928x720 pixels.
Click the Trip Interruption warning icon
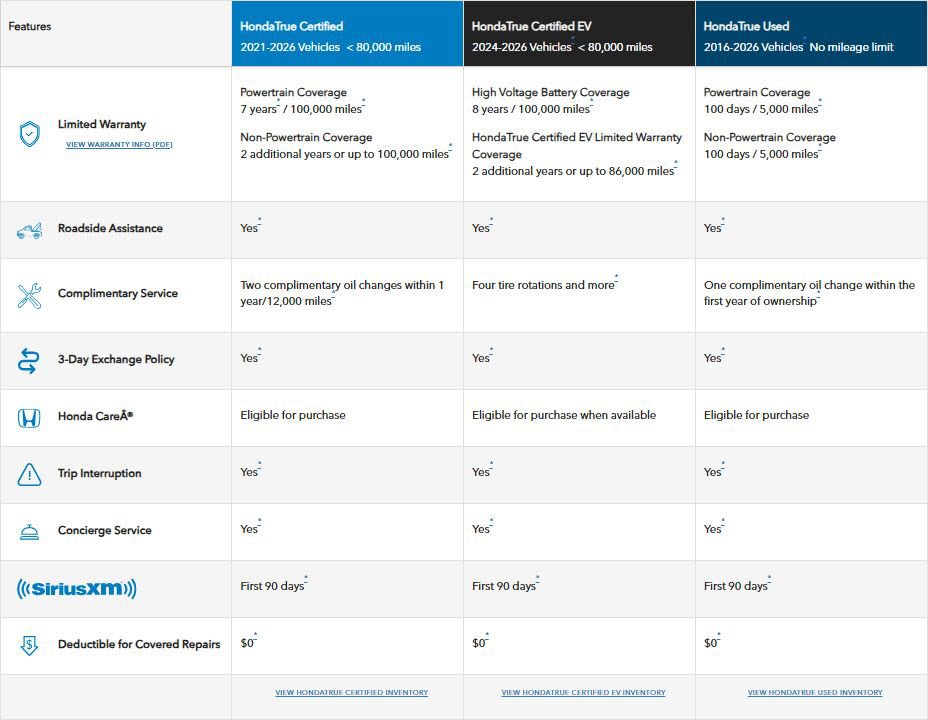coord(30,475)
